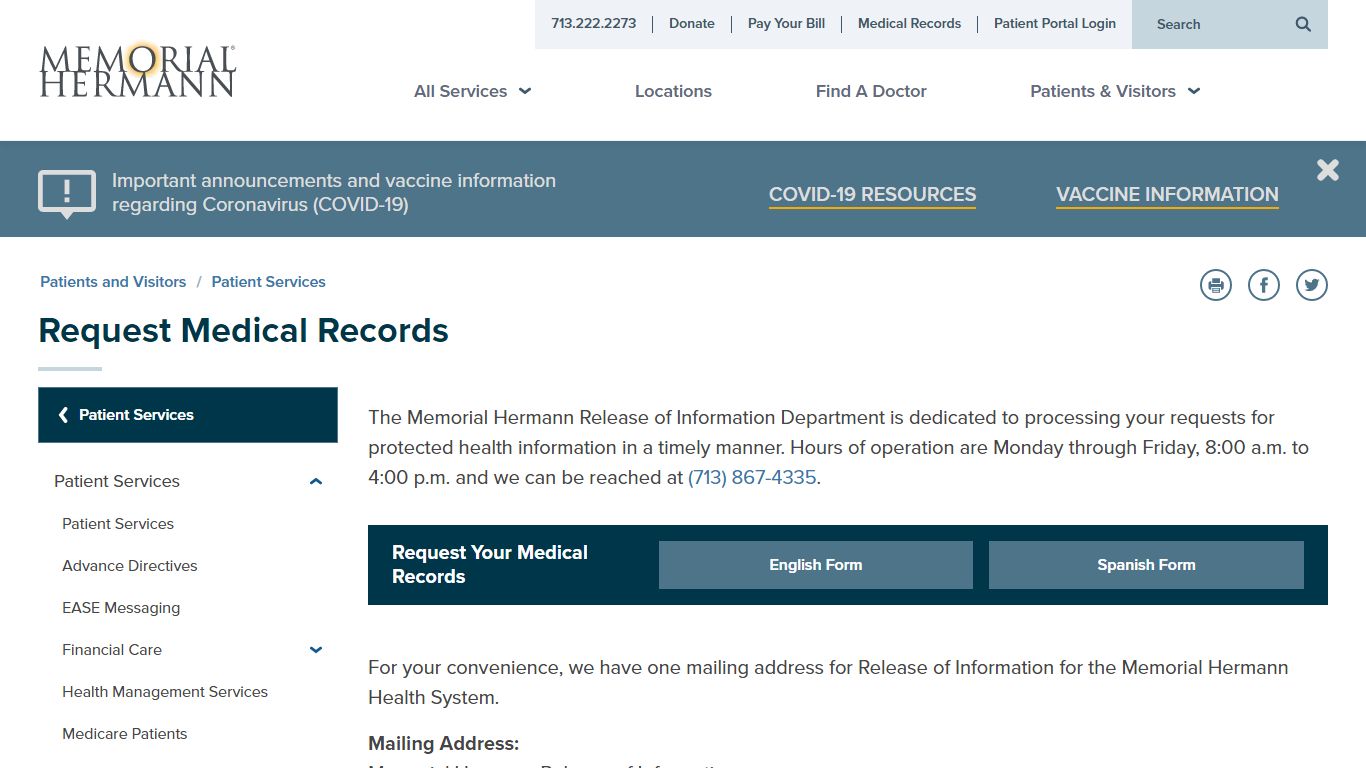The image size is (1366, 768).
Task: Open VACCINE INFORMATION link
Action: [1167, 195]
